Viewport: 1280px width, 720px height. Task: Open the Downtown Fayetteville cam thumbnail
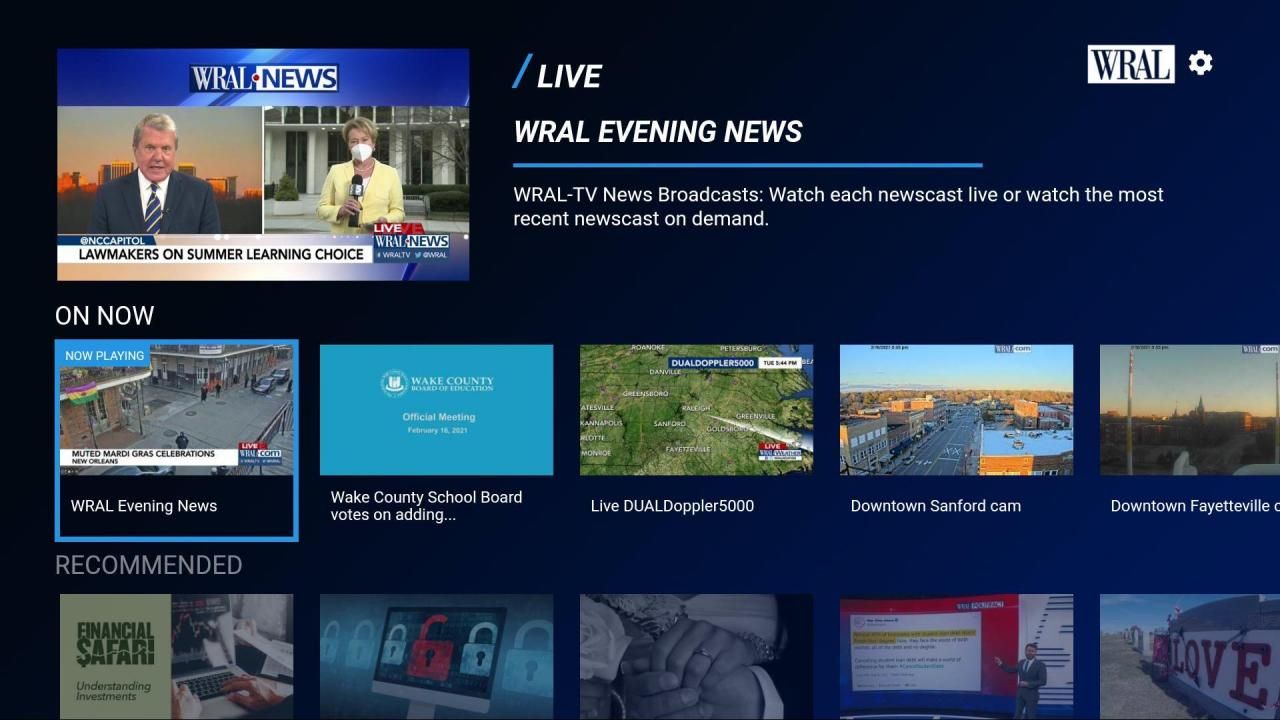[x=1189, y=410]
